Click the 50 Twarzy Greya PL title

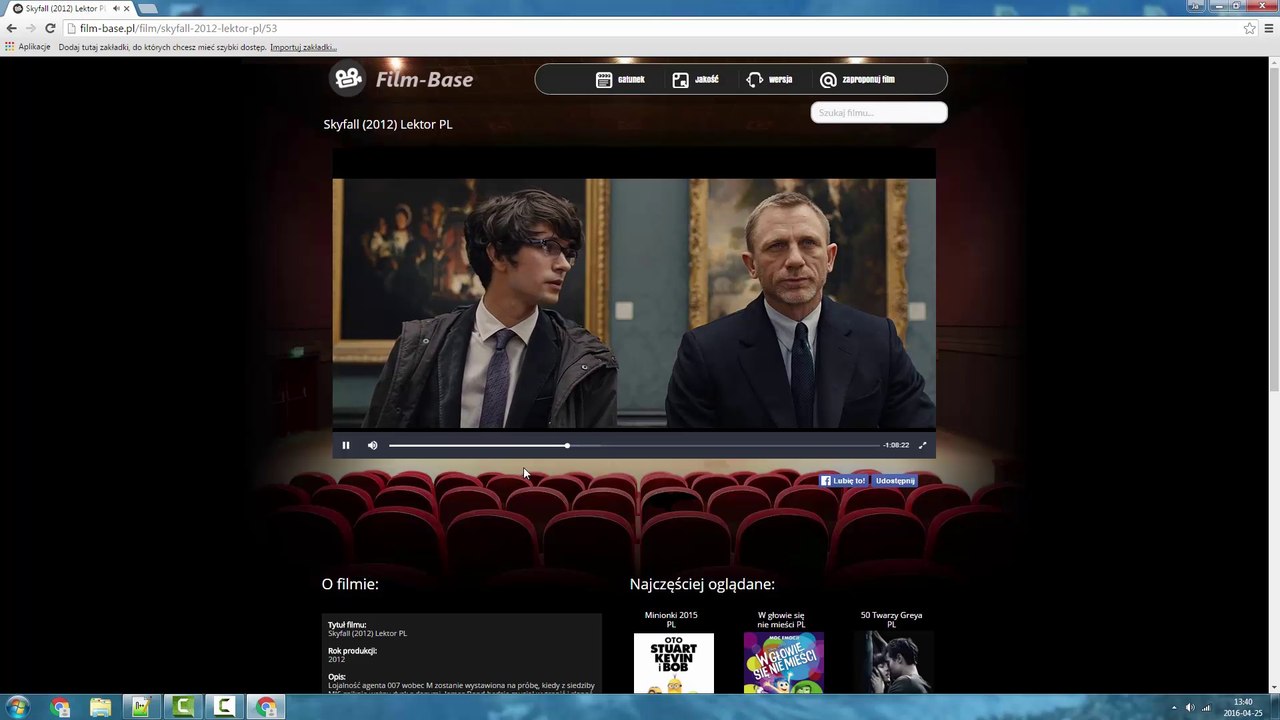[891, 619]
